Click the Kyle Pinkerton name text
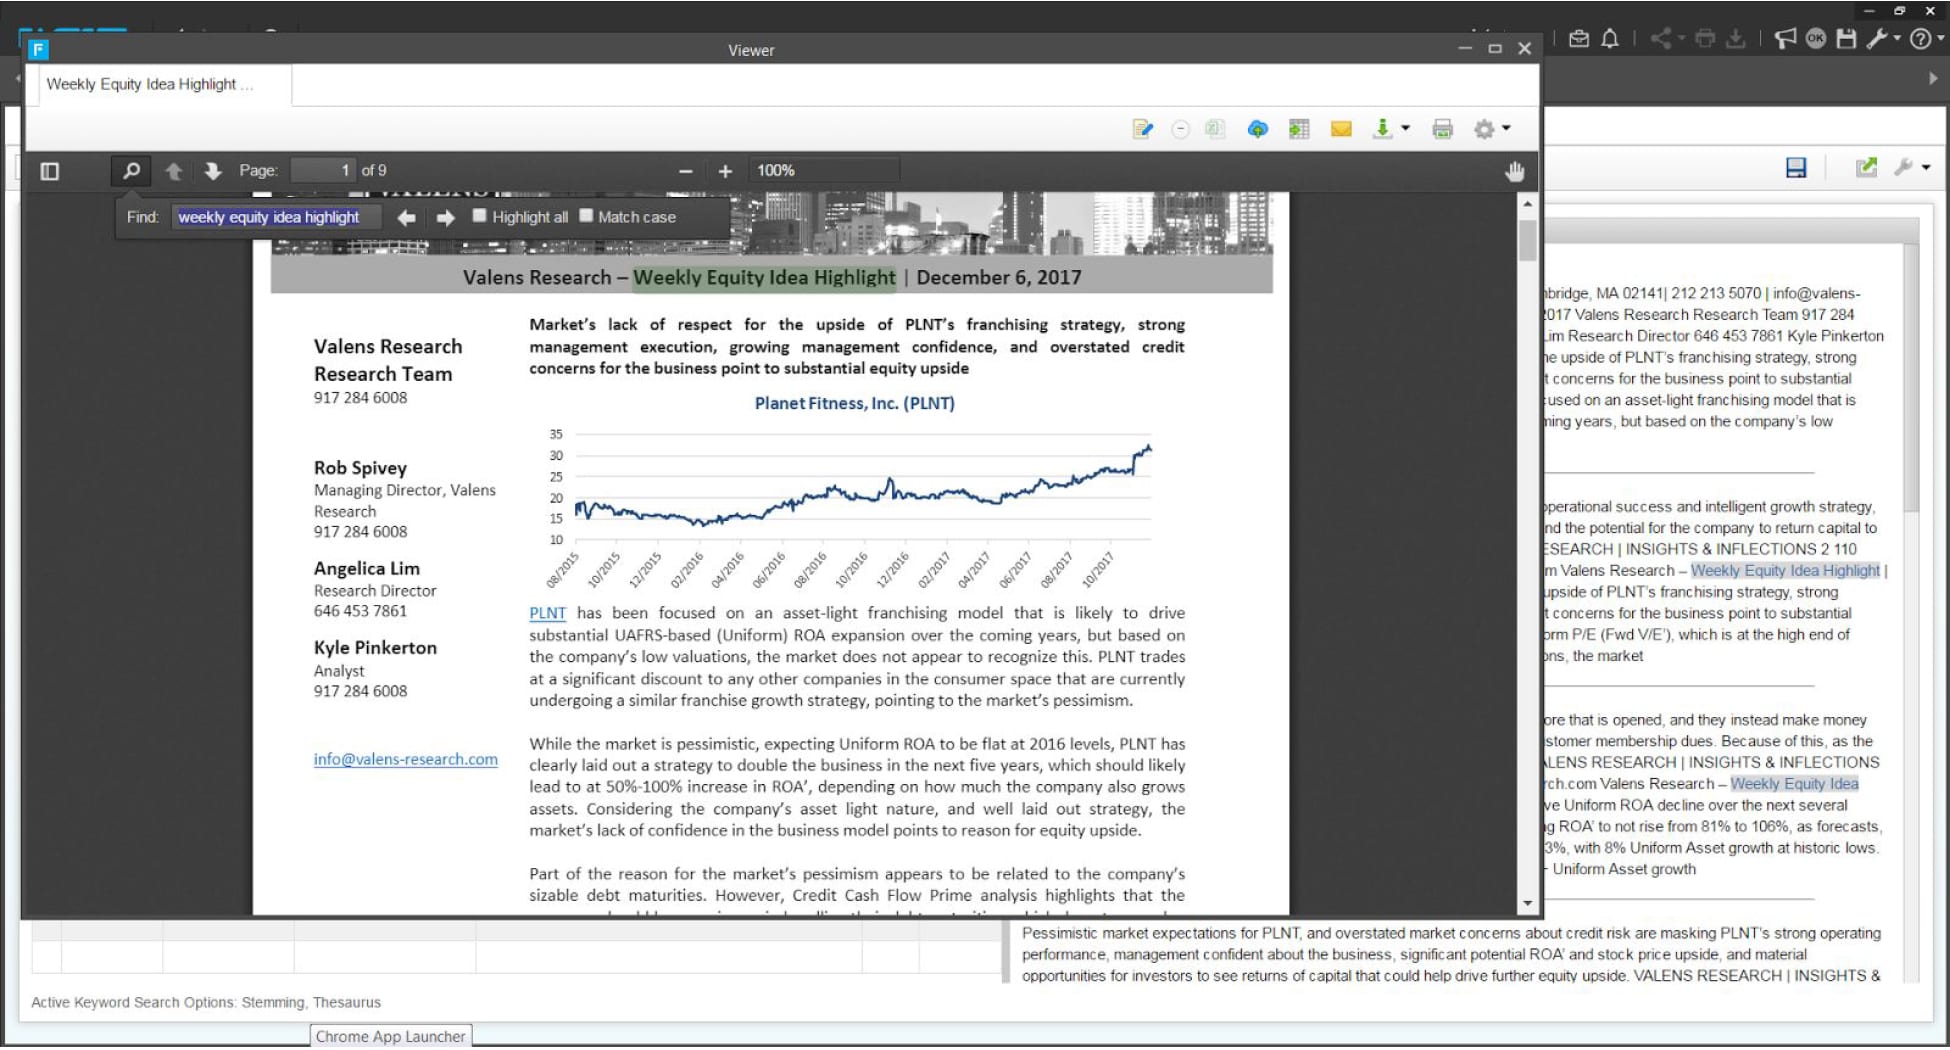This screenshot has height=1050, width=1950. click(x=375, y=647)
